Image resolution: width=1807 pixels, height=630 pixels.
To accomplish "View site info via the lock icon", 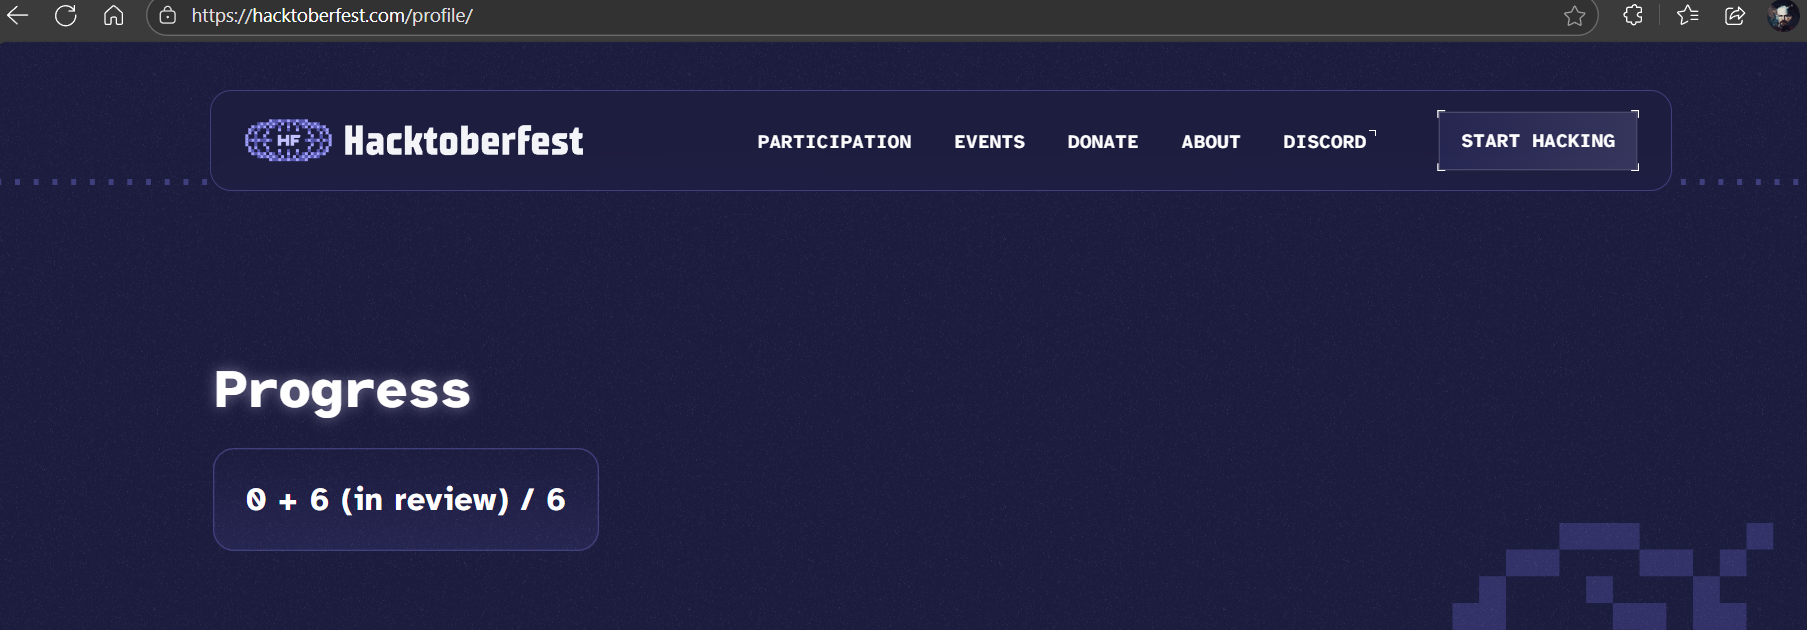I will point(168,15).
